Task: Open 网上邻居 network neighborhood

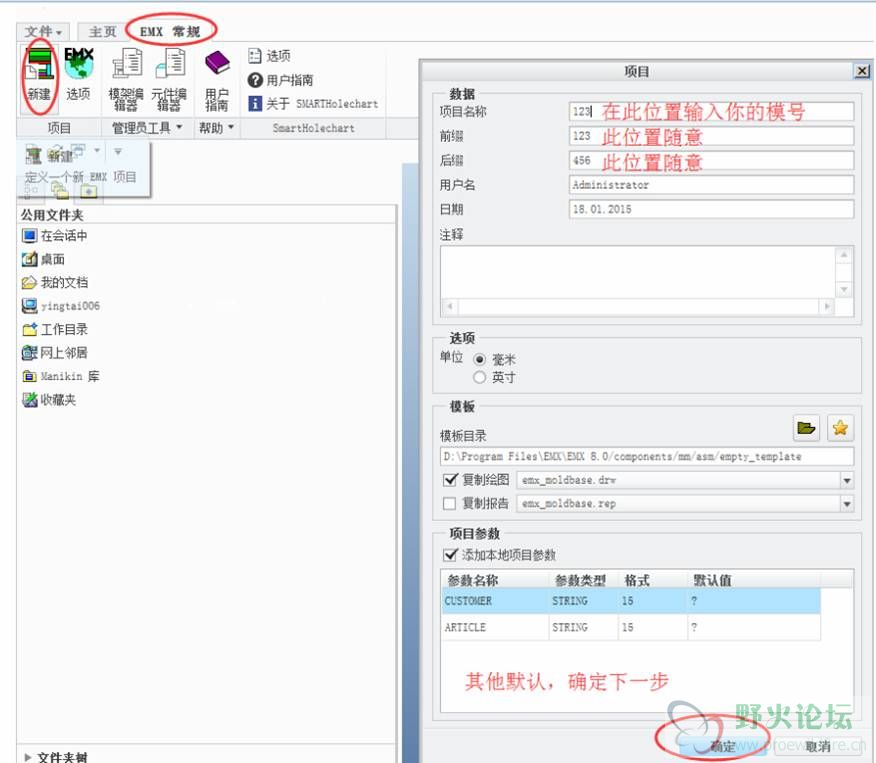Action: (55, 353)
